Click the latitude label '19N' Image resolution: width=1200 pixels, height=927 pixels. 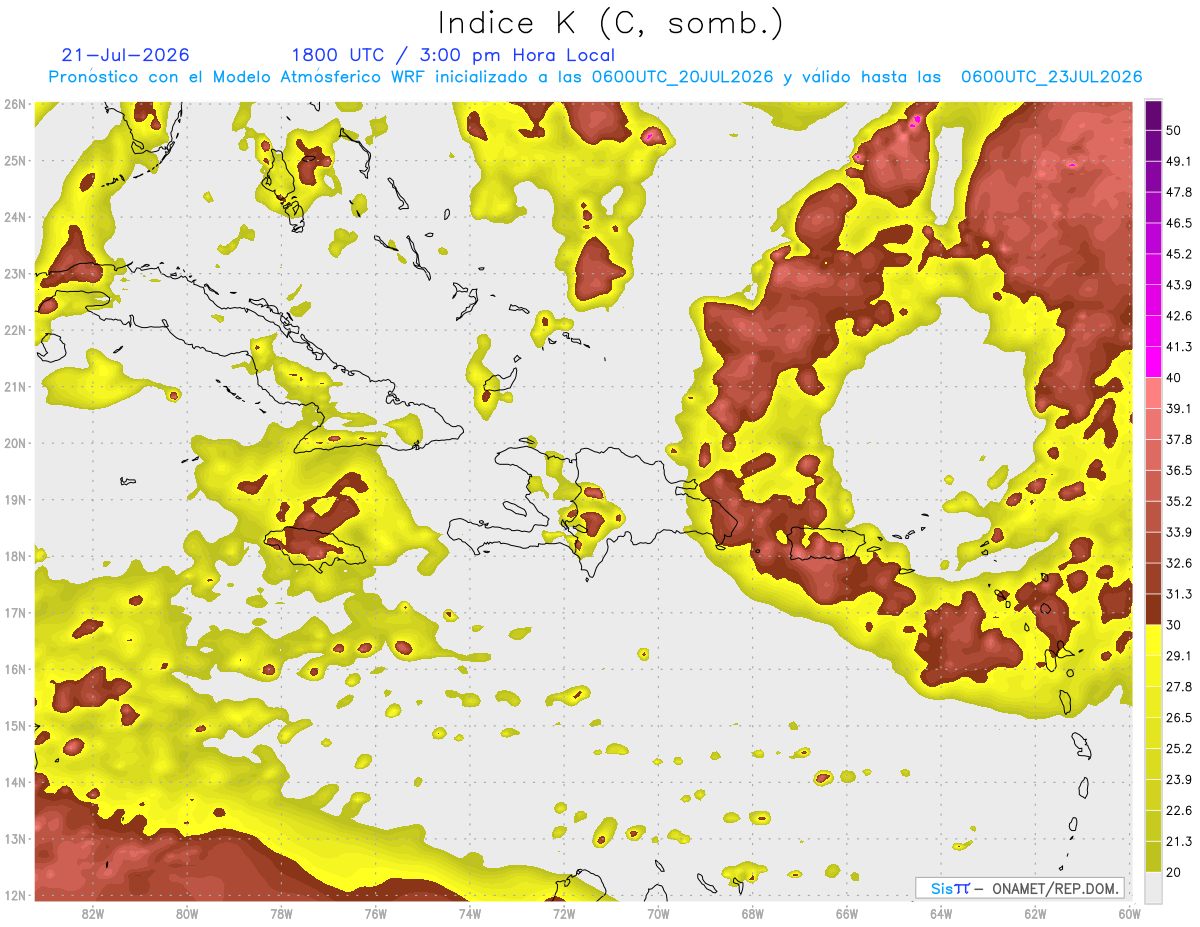pyautogui.click(x=14, y=499)
